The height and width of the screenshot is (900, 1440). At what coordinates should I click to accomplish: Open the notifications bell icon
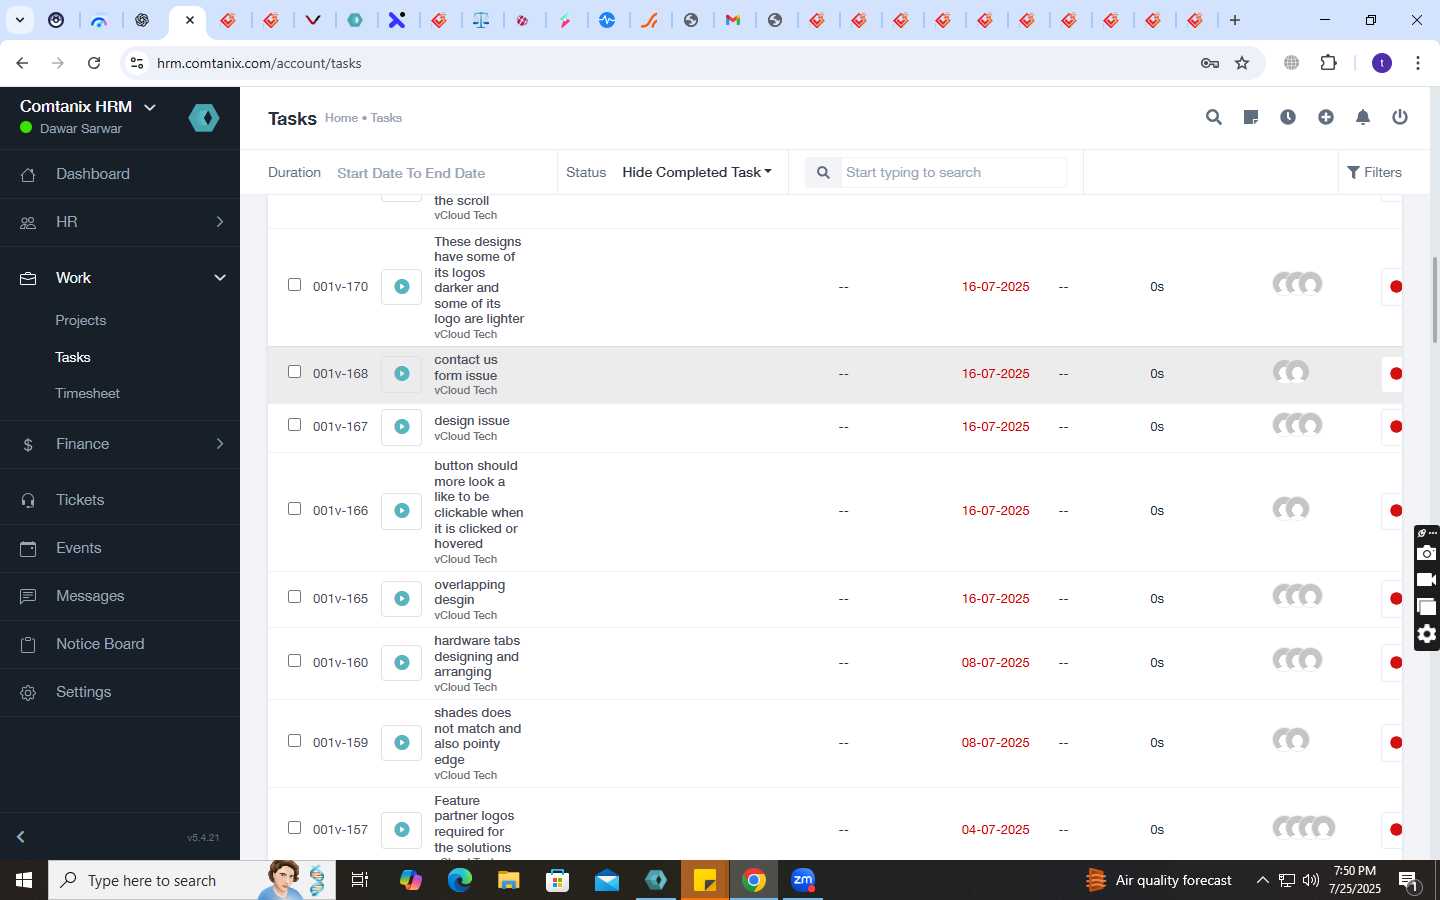pyautogui.click(x=1363, y=117)
